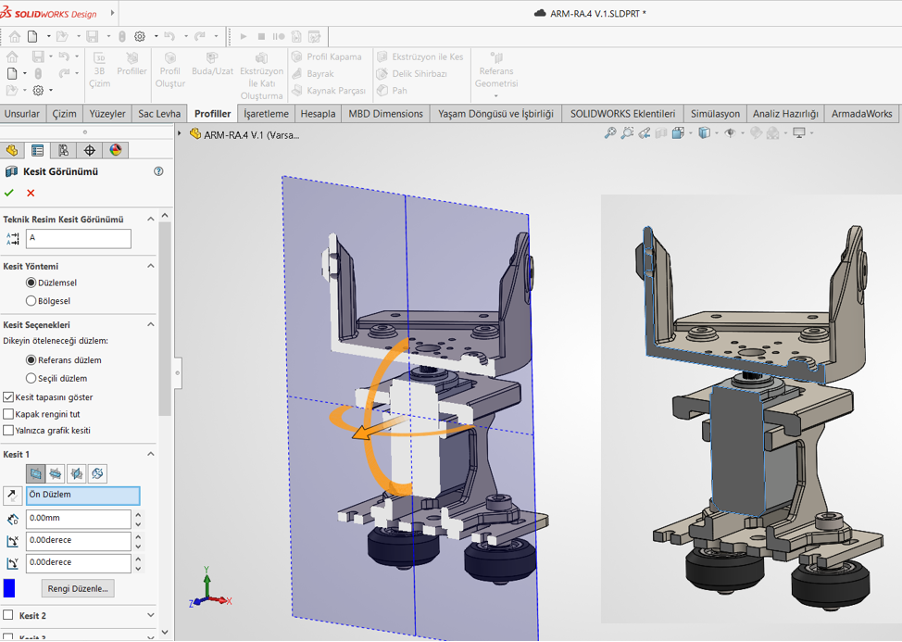Open the DisplayManager color wheel tab

(116, 150)
